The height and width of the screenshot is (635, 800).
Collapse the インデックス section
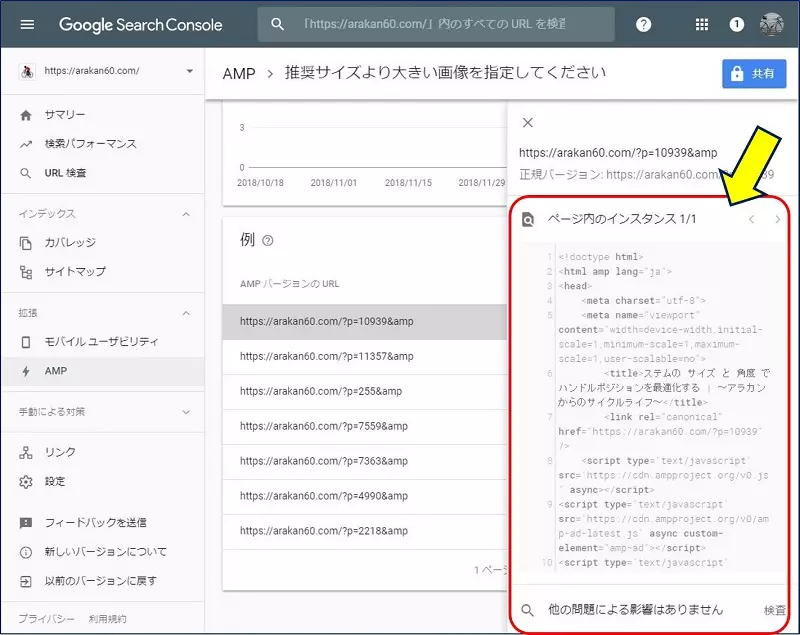[186, 214]
